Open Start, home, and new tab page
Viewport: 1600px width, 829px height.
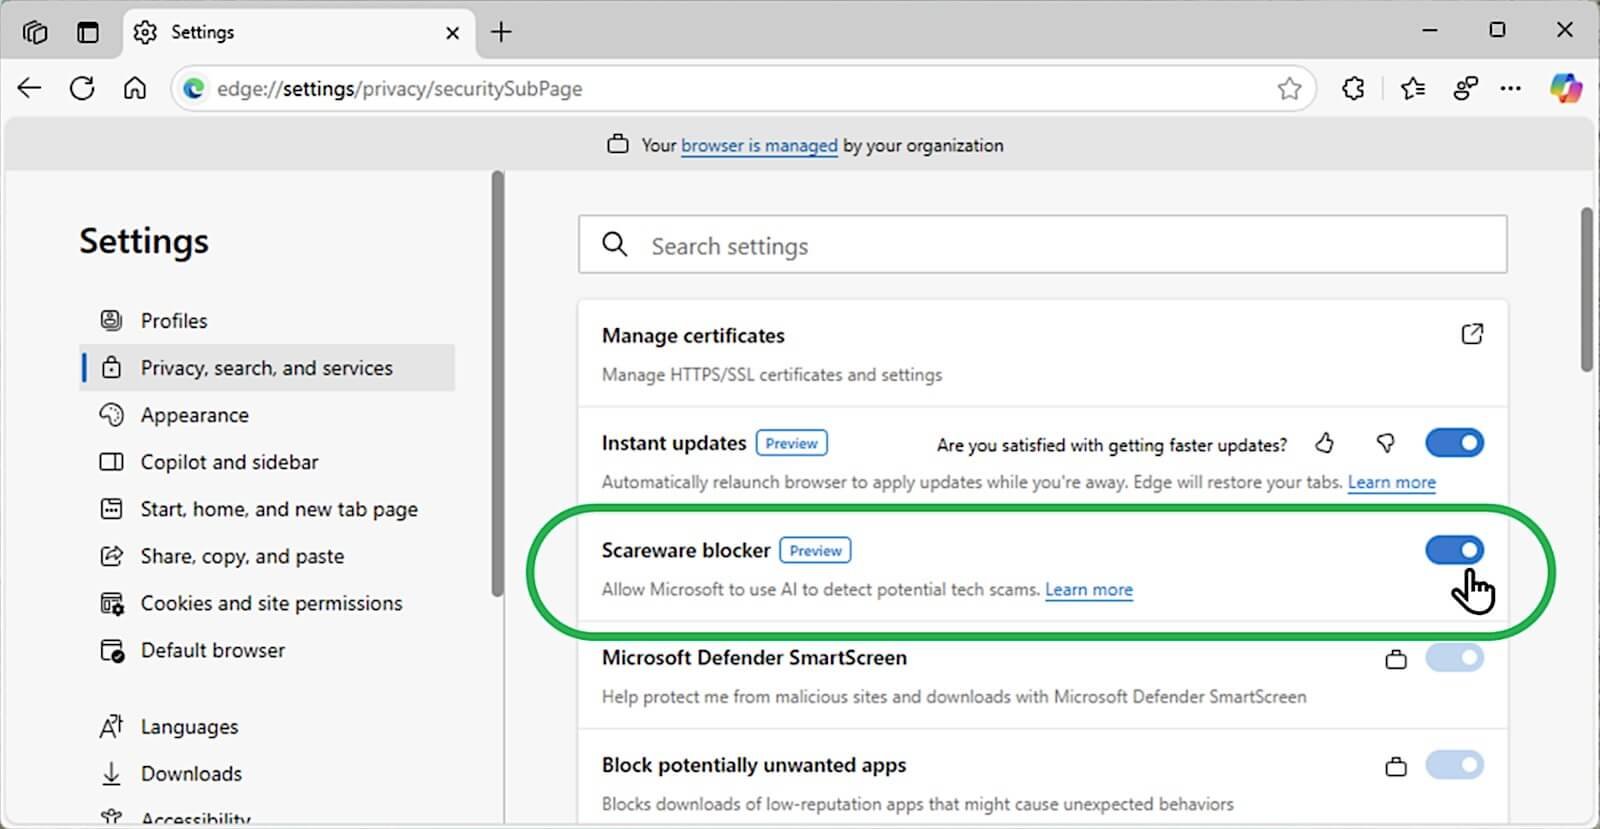pyautogui.click(x=267, y=509)
